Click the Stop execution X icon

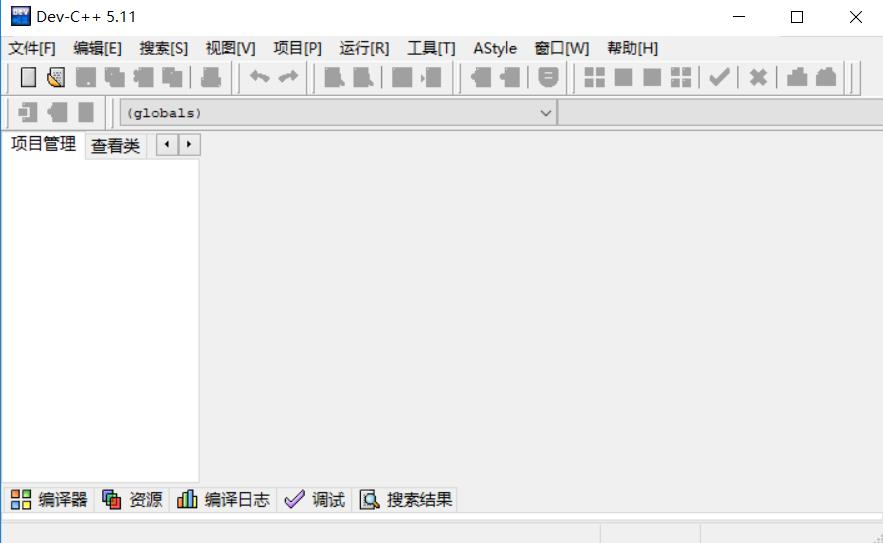pyautogui.click(x=758, y=77)
